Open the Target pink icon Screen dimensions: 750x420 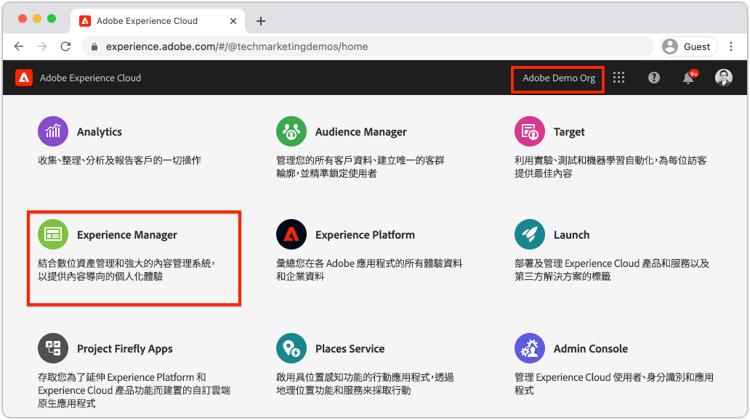point(529,132)
